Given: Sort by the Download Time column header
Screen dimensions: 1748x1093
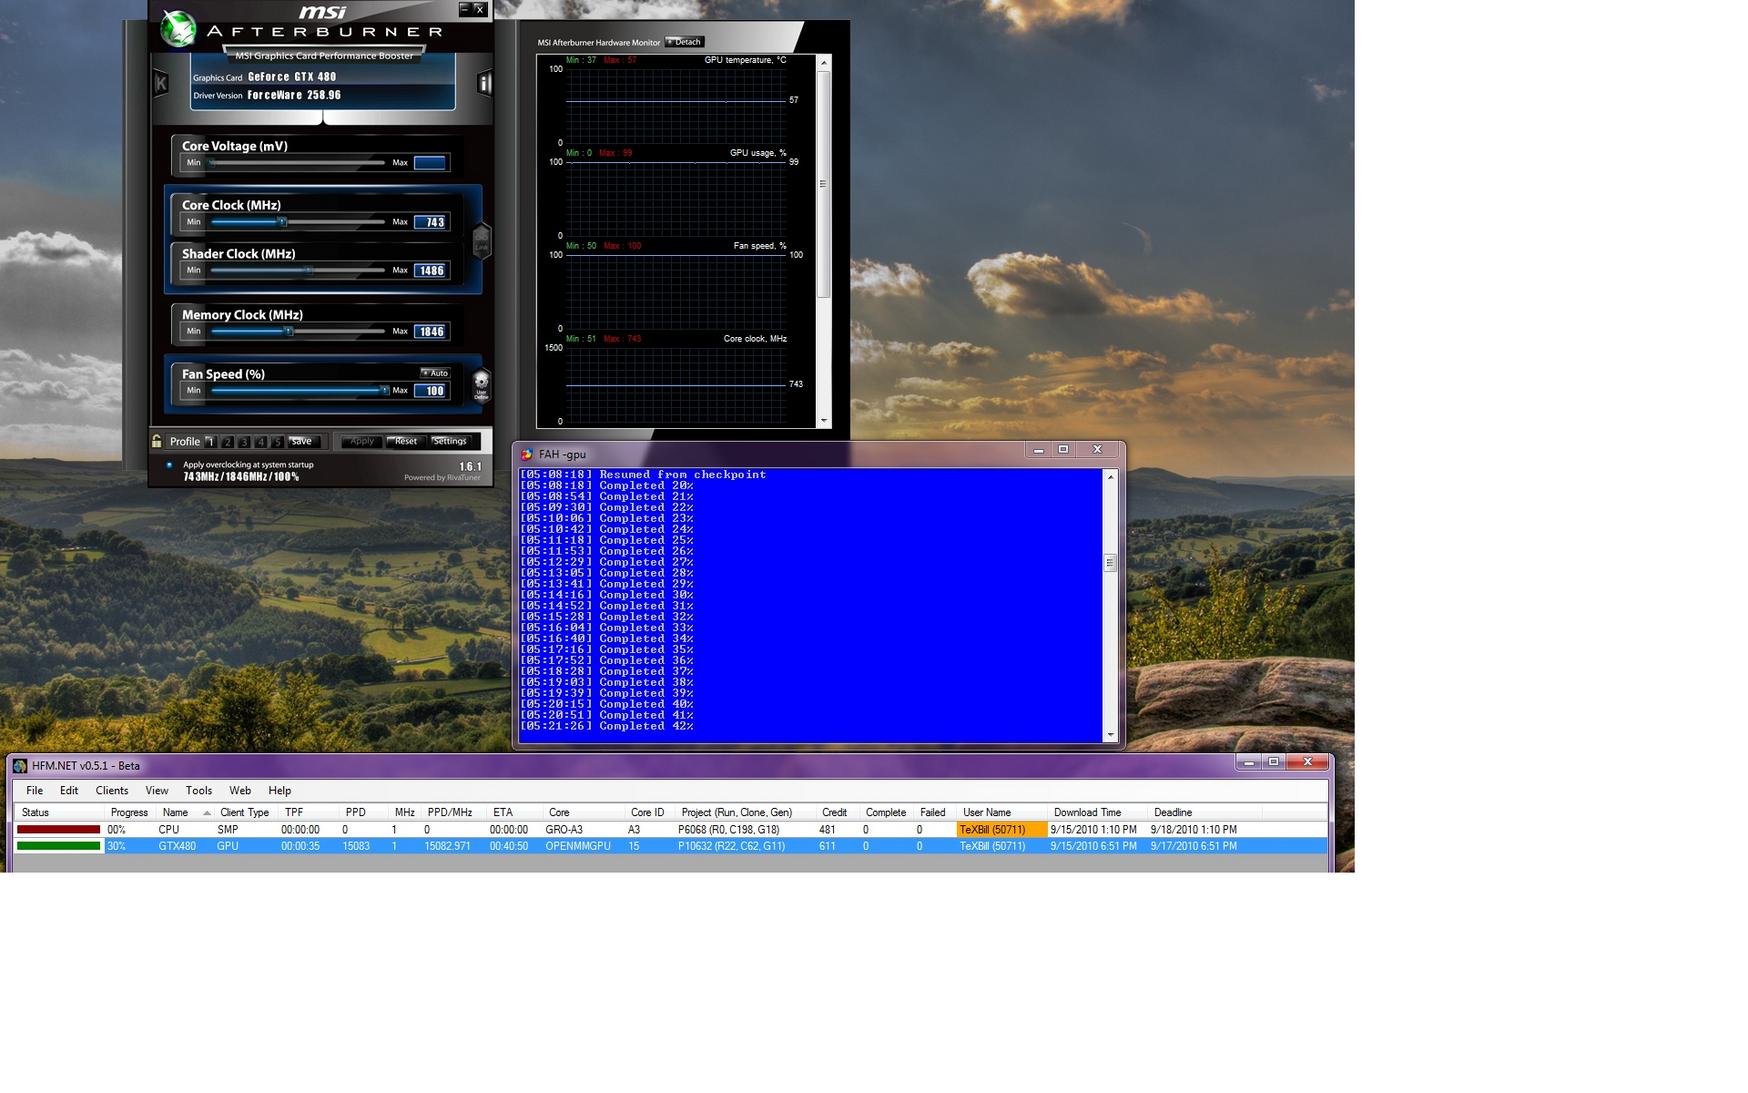Looking at the screenshot, I should point(1098,812).
